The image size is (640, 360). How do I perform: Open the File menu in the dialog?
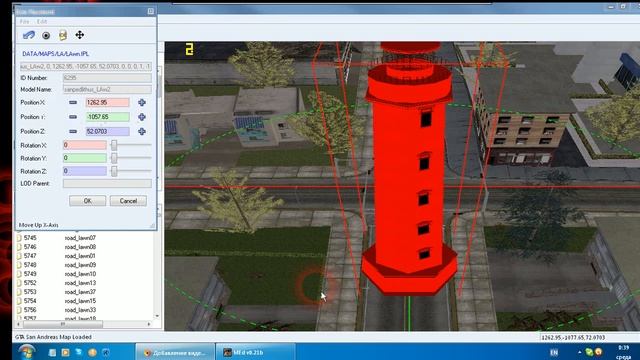(x=24, y=21)
